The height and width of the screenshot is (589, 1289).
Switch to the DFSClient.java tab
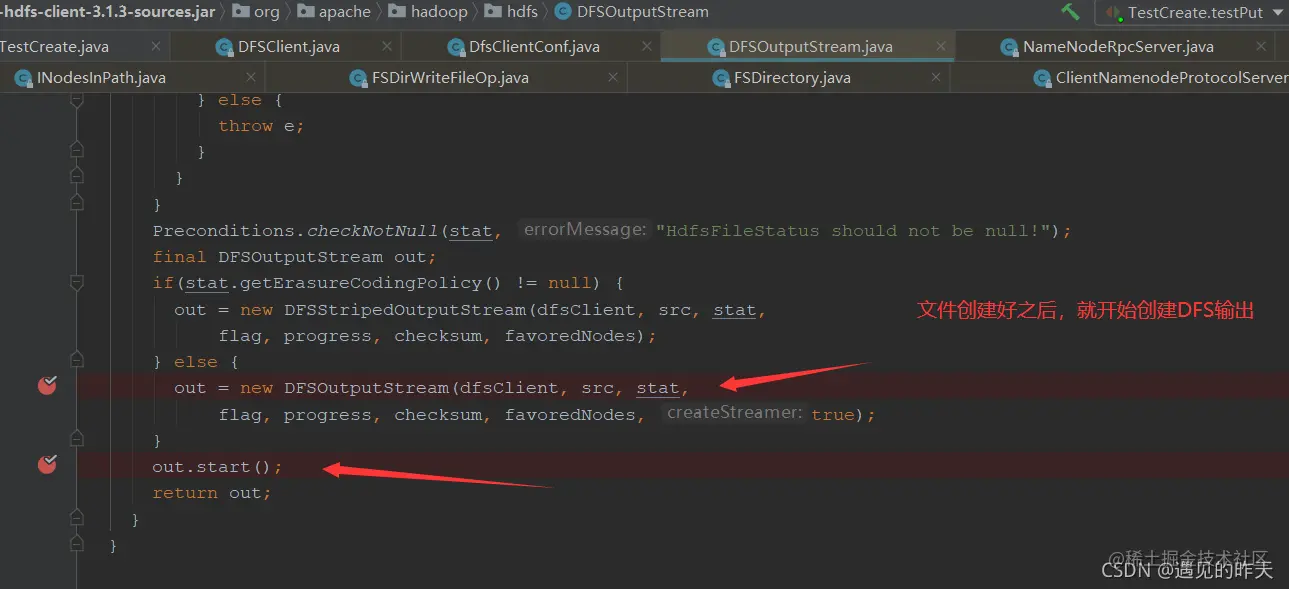[x=285, y=46]
